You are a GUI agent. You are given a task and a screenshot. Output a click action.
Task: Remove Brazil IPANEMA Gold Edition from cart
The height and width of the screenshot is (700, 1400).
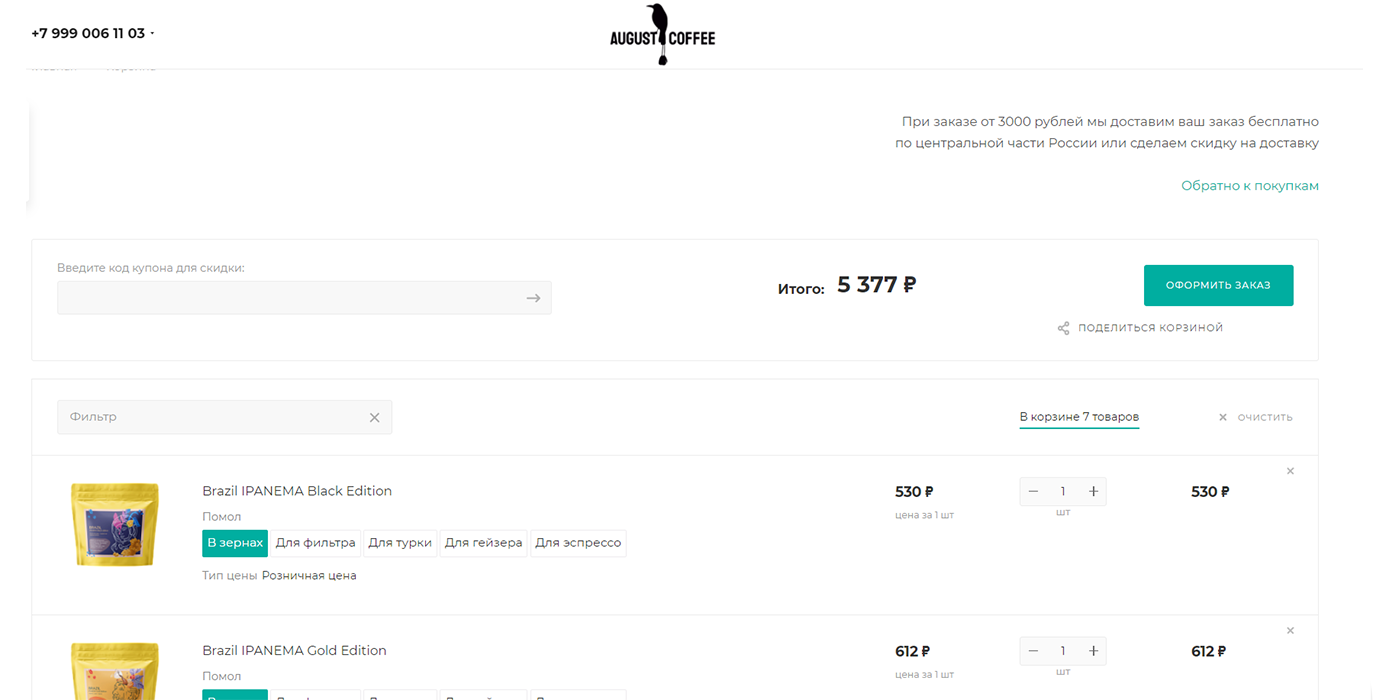(1290, 631)
